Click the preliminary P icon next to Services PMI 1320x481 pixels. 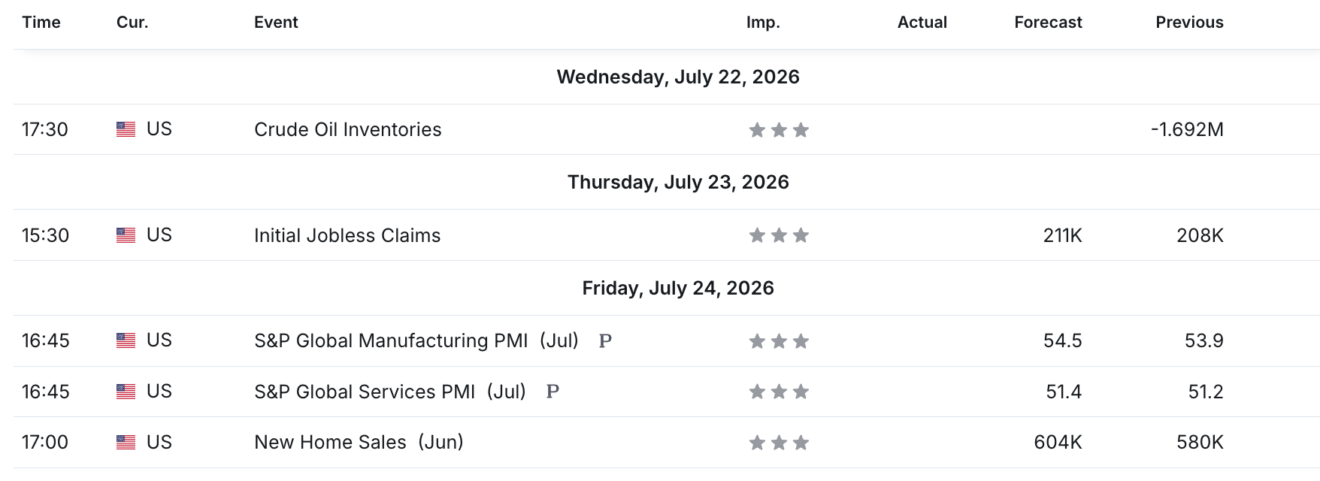pyautogui.click(x=553, y=392)
